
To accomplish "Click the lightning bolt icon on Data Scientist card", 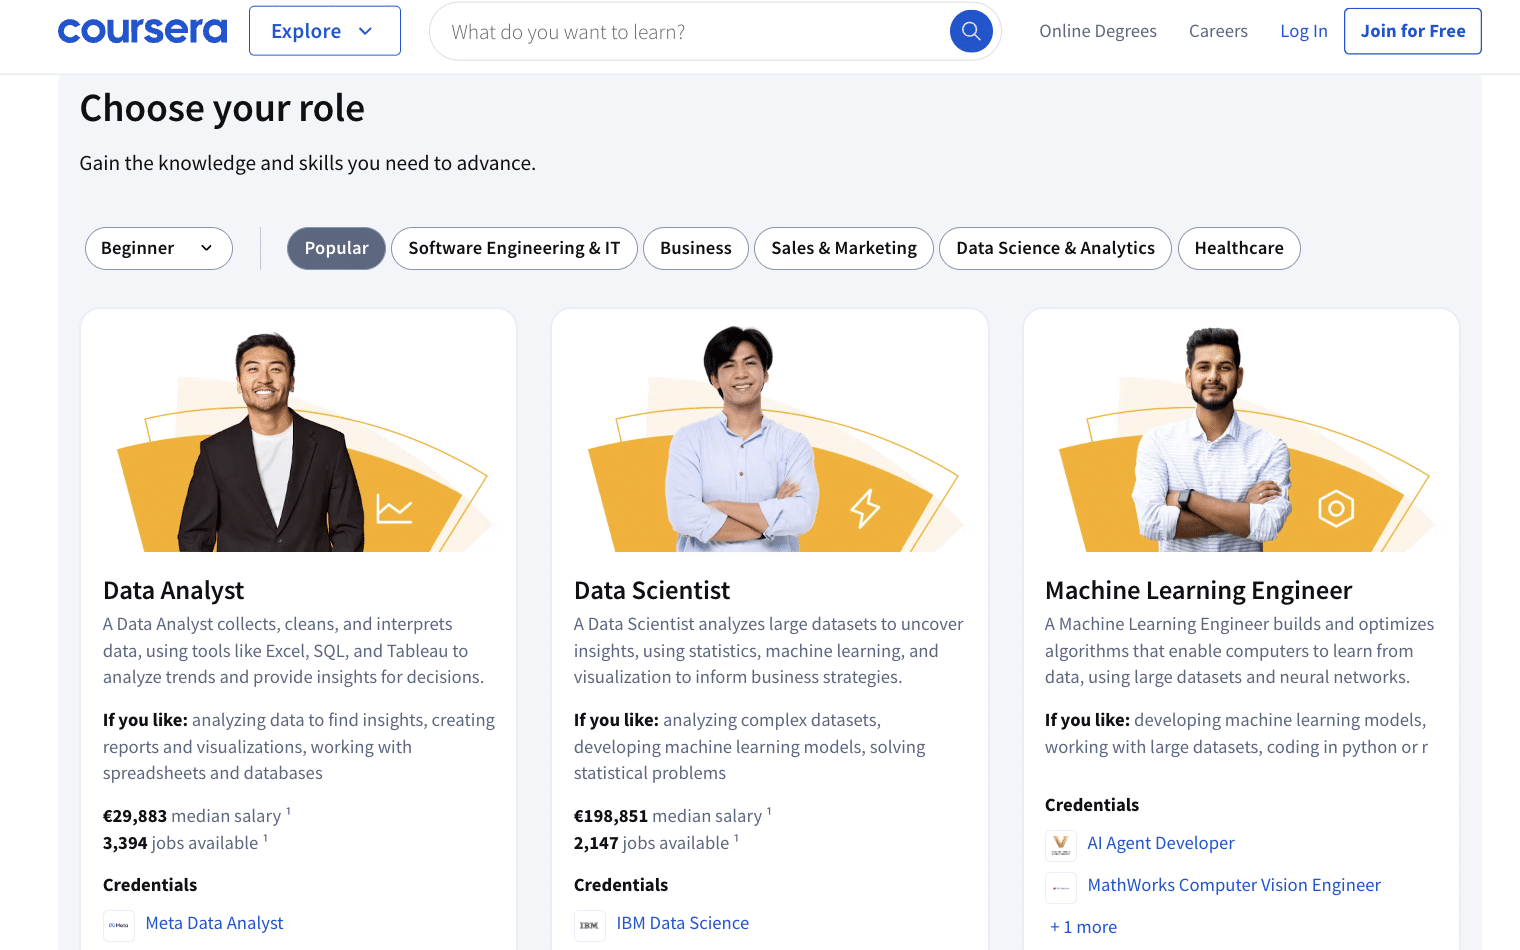I will [x=865, y=508].
